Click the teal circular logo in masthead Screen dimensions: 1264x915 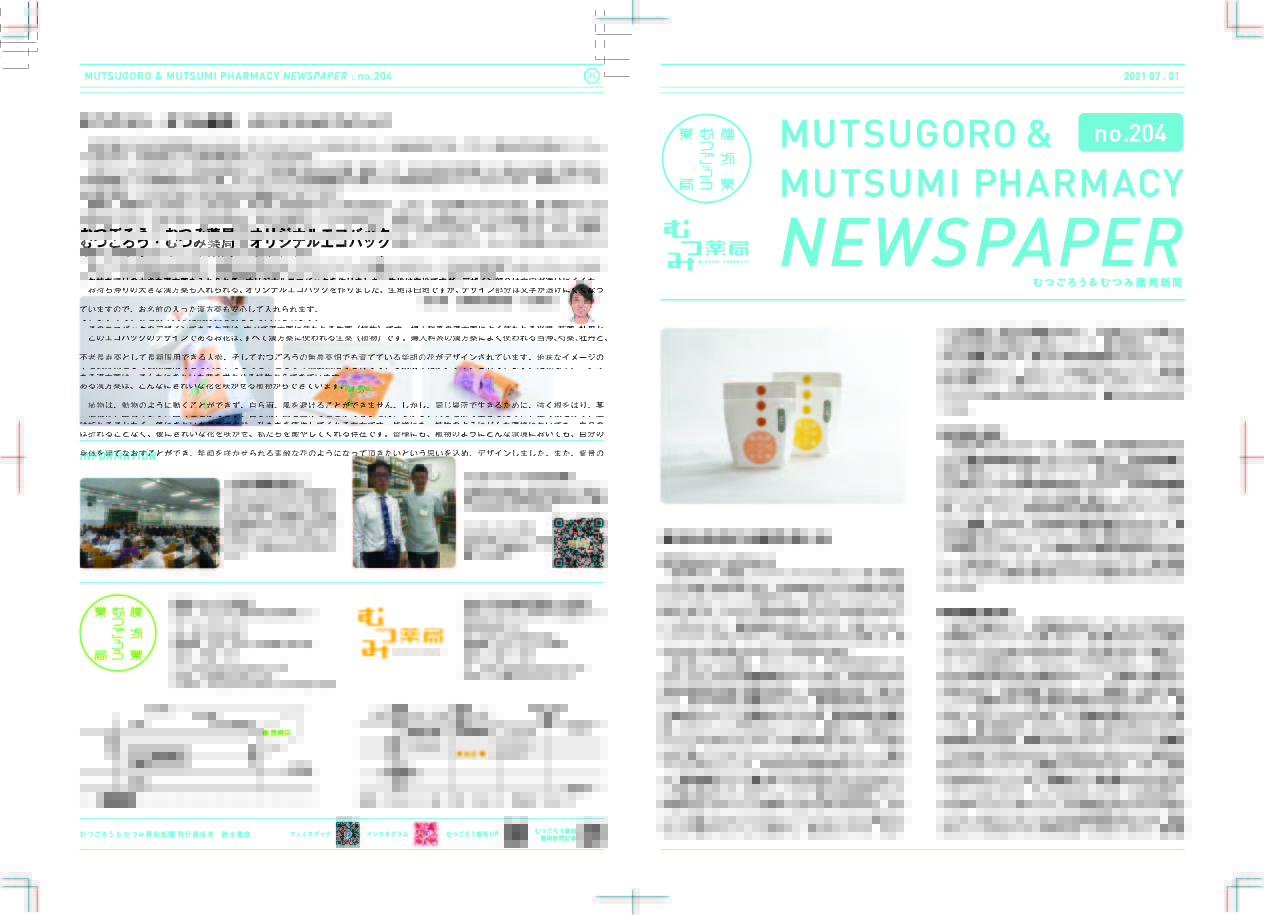(707, 159)
